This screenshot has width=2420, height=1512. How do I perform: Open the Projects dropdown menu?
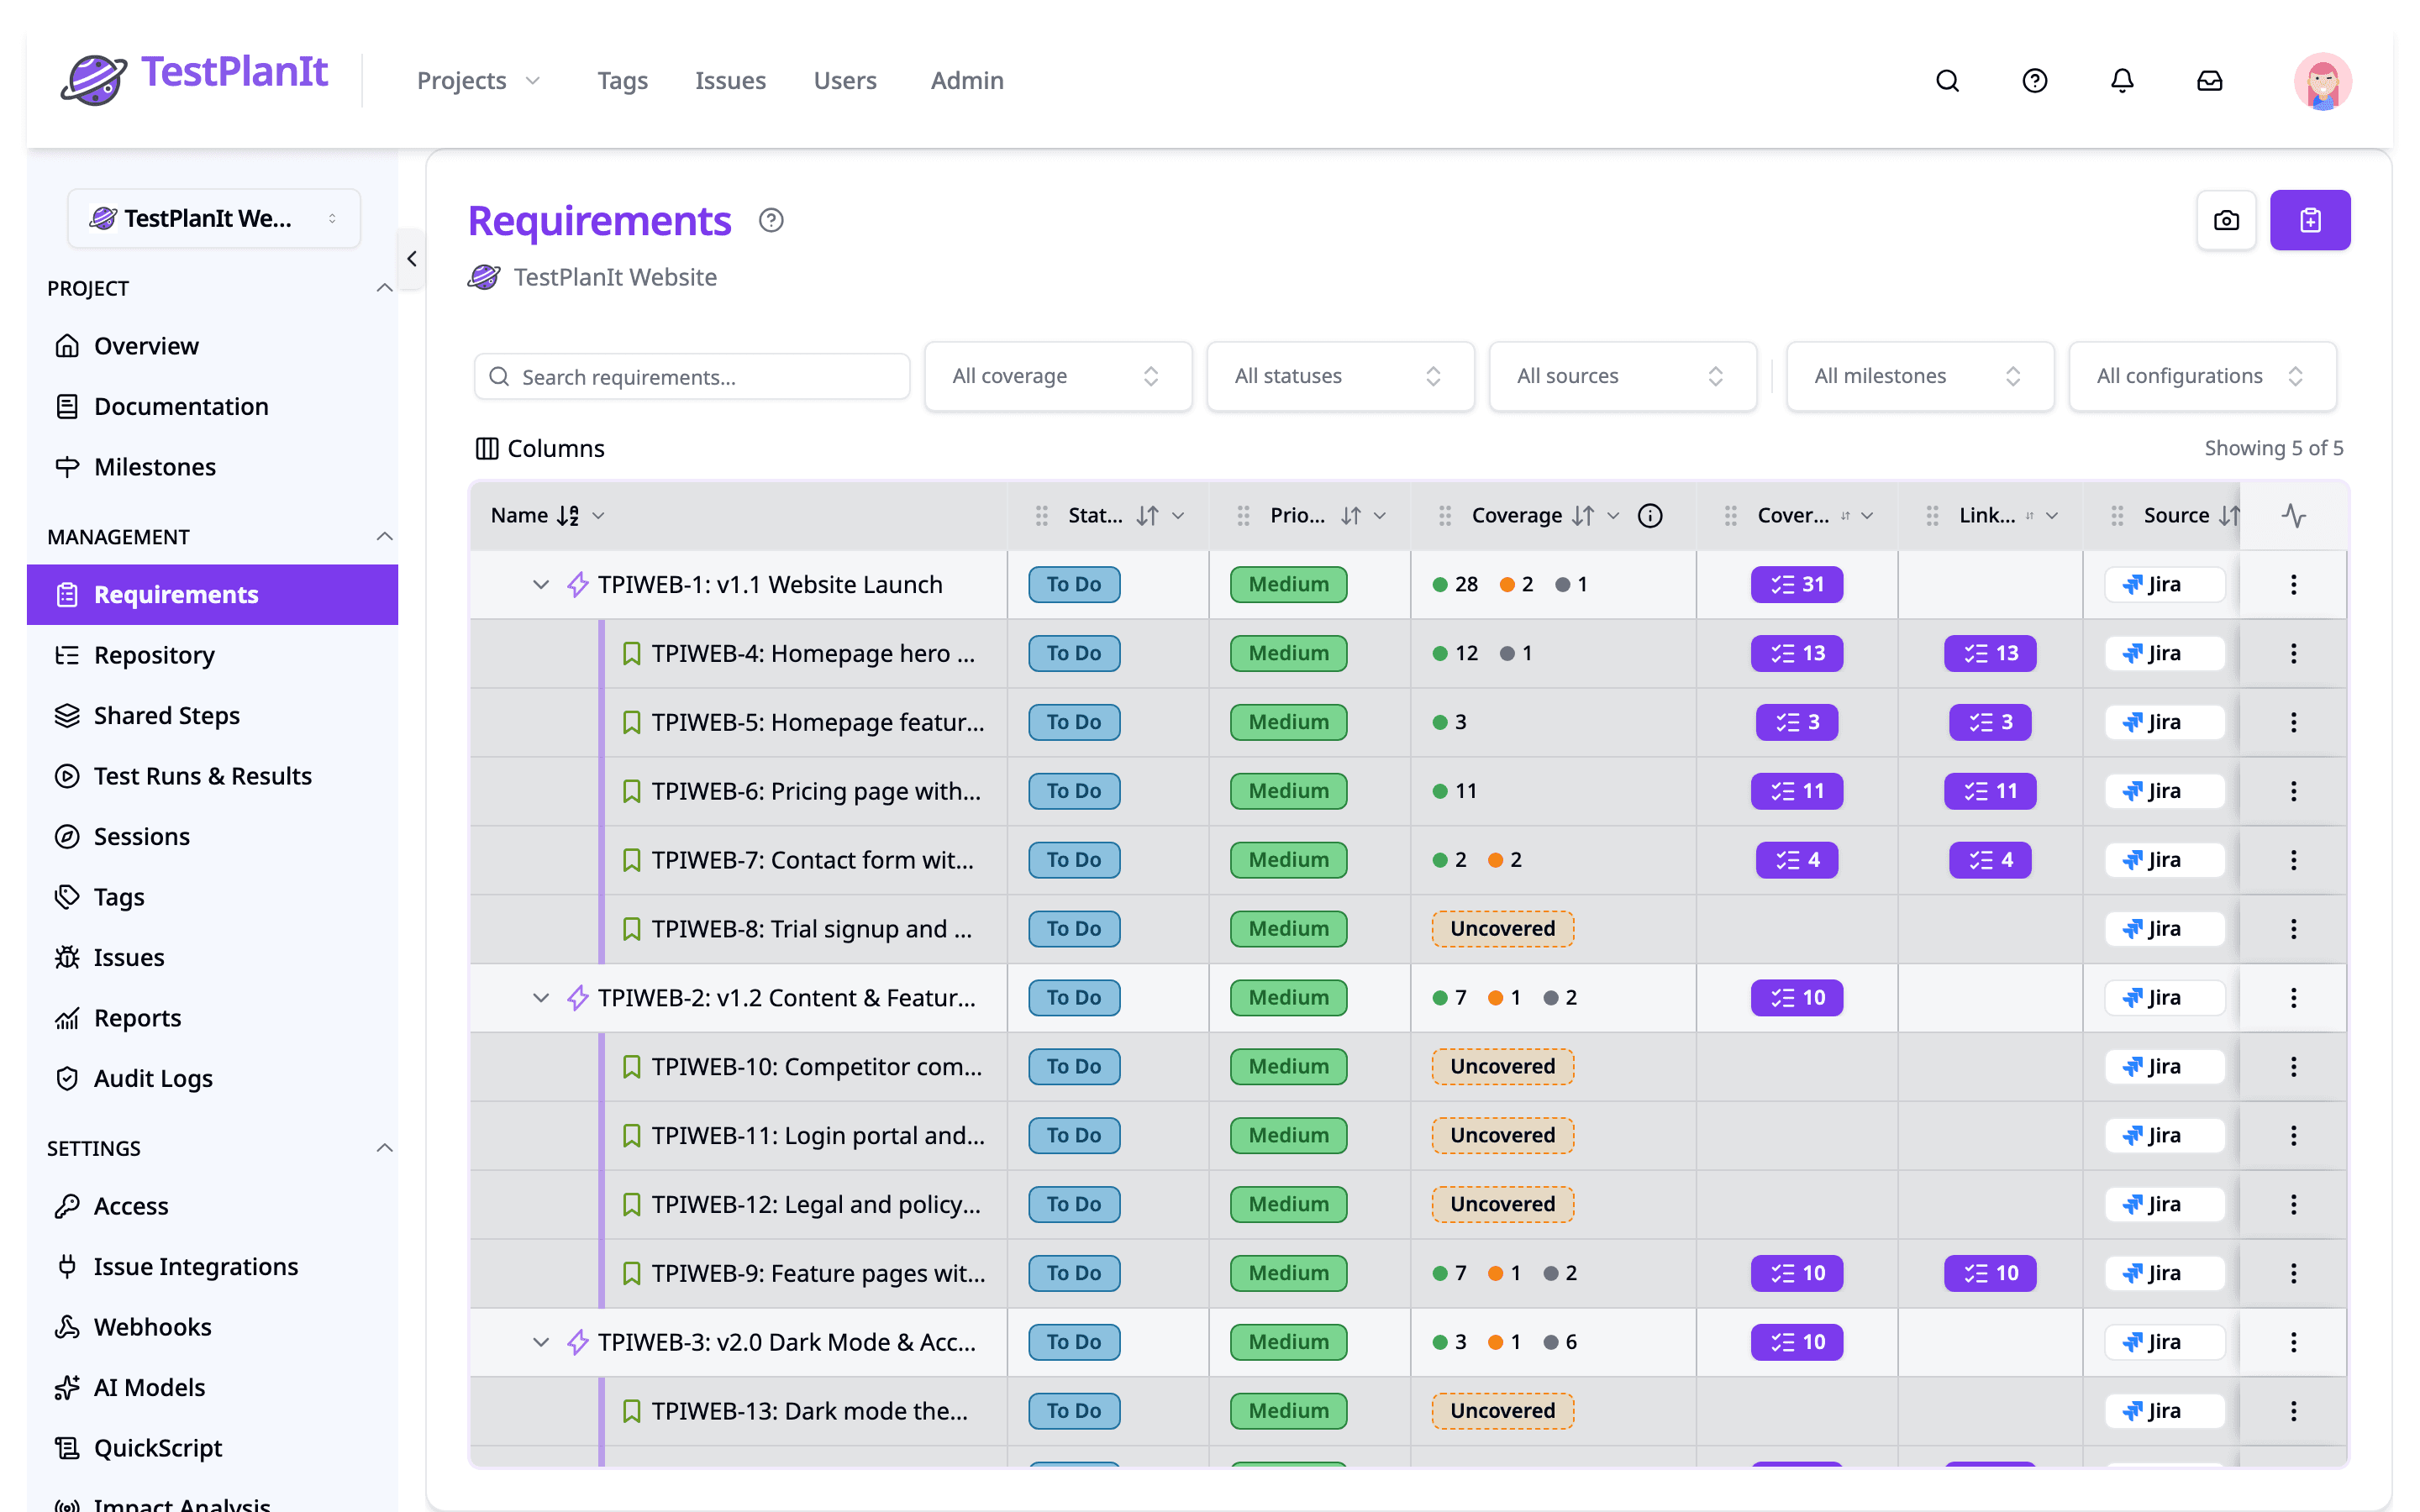click(x=478, y=81)
